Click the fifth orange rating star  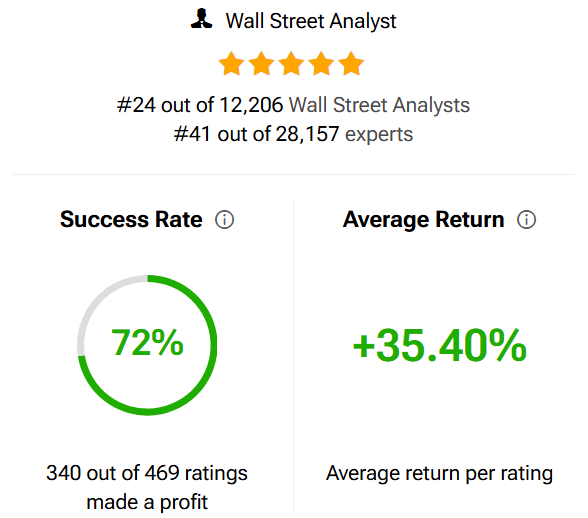click(x=351, y=64)
